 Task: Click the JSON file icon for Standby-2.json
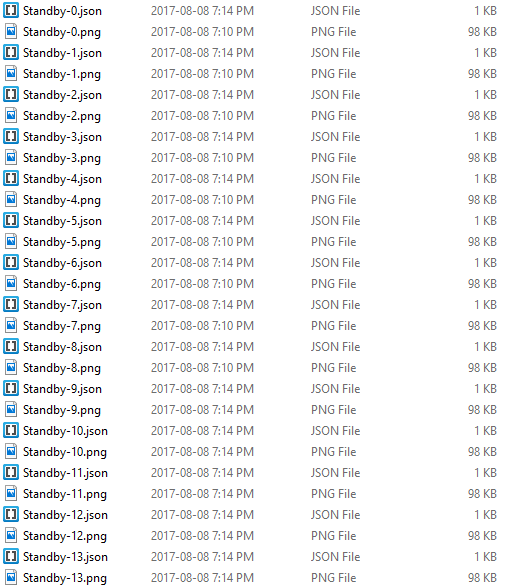click(11, 94)
